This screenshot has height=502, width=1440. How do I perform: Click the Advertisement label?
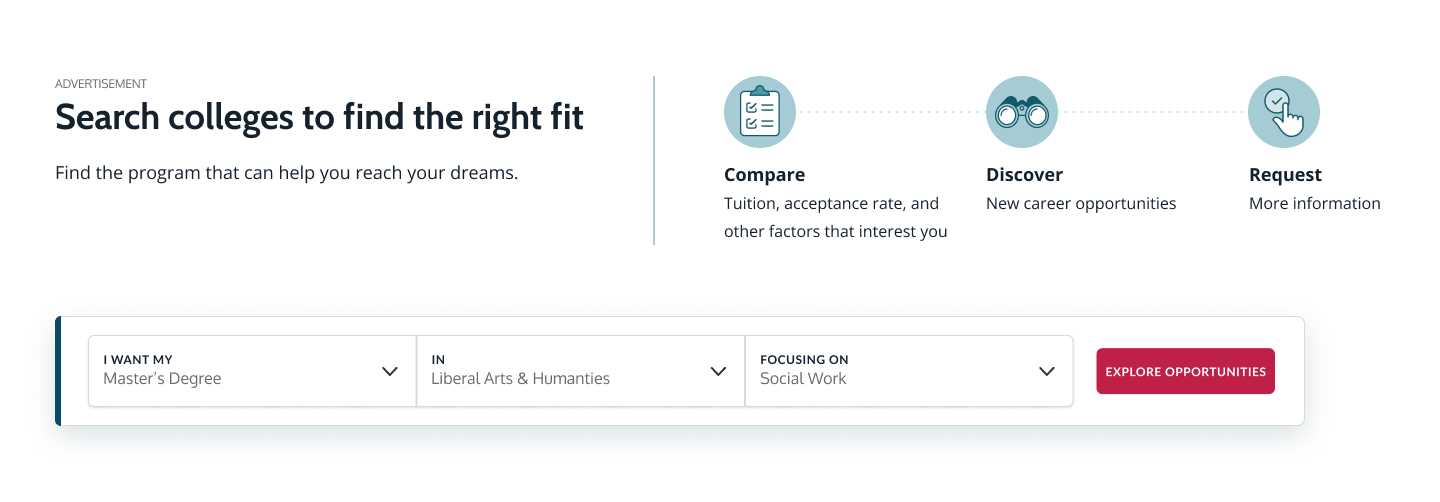point(101,84)
